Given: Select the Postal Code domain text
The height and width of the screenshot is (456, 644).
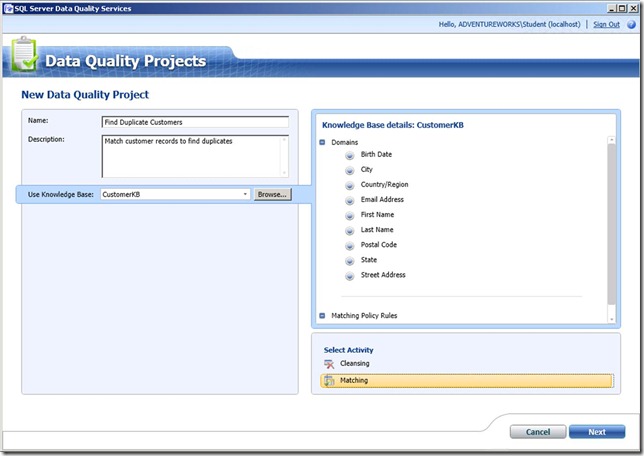Looking at the screenshot, I should tap(379, 244).
